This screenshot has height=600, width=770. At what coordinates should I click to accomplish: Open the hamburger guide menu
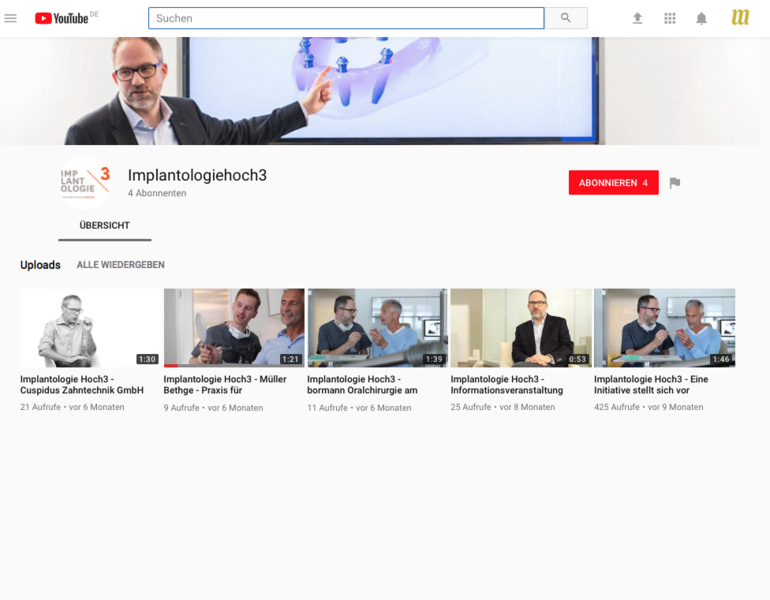11,18
